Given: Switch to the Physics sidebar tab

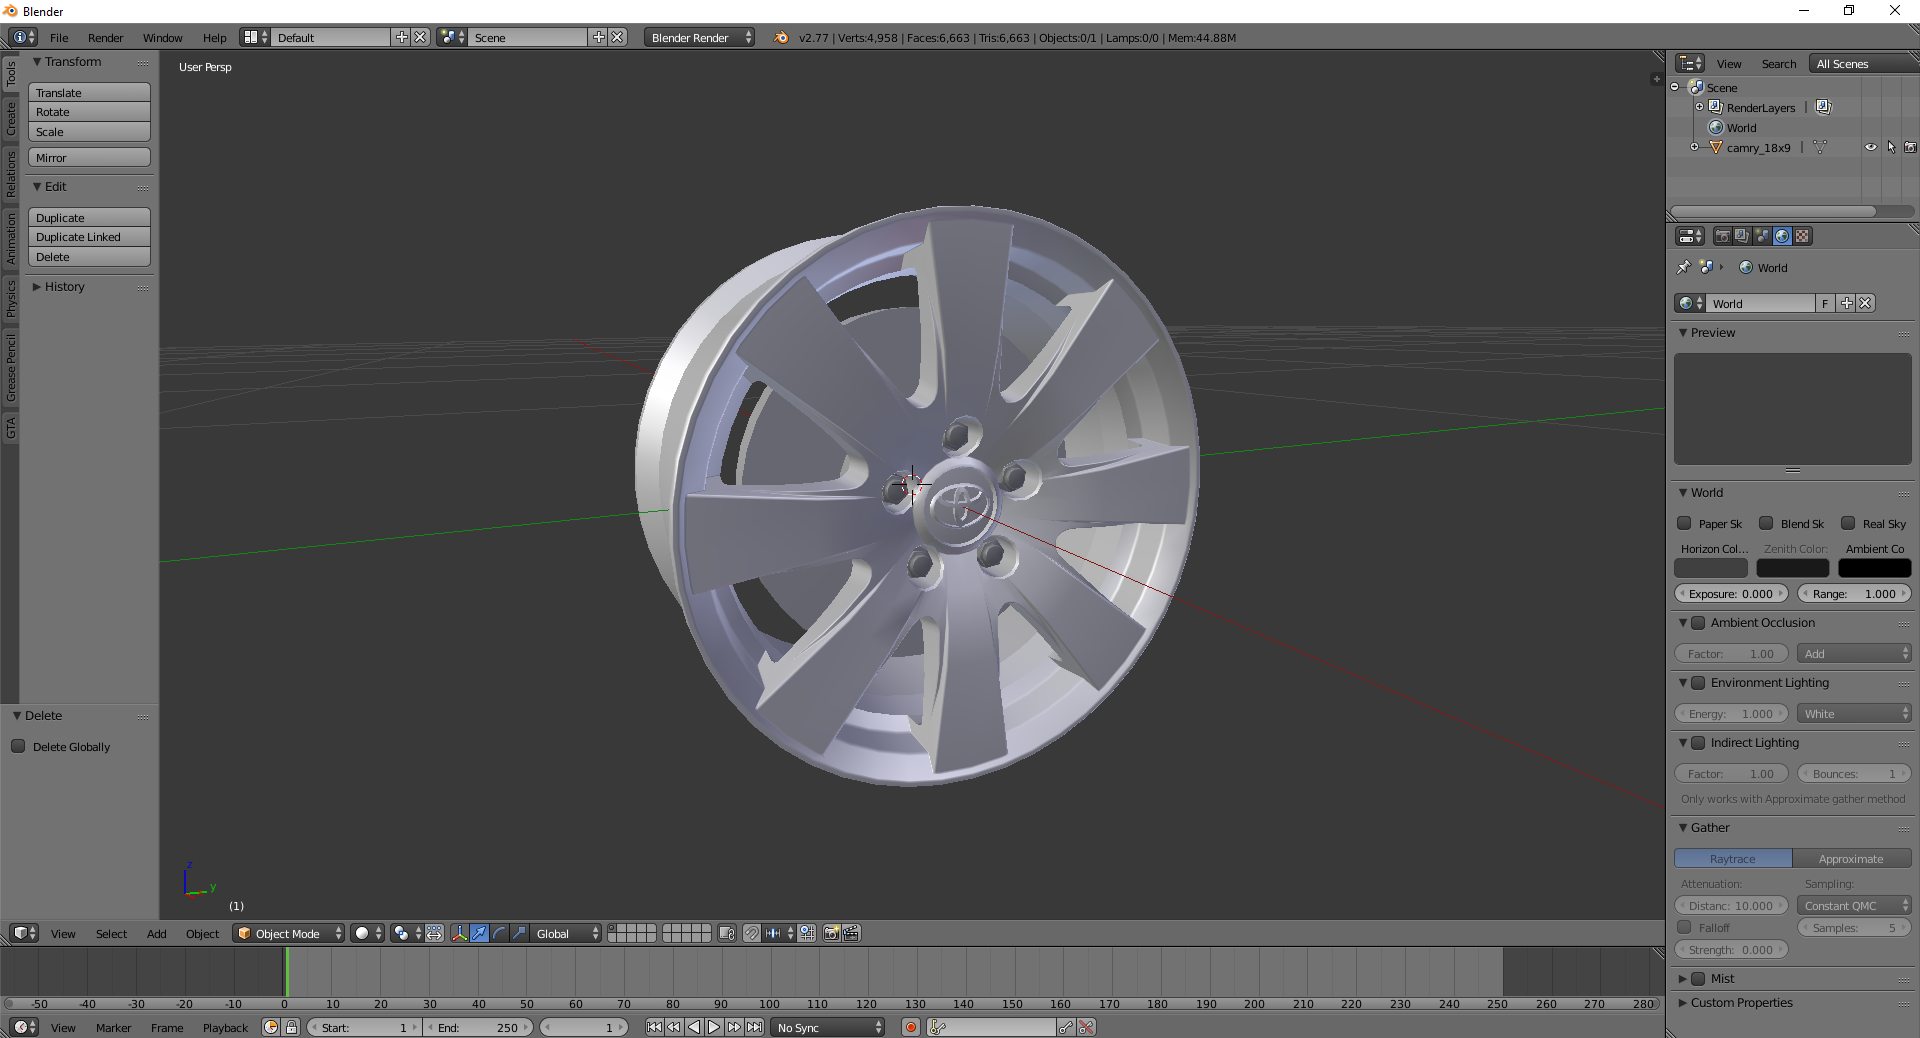Looking at the screenshot, I should click(11, 298).
